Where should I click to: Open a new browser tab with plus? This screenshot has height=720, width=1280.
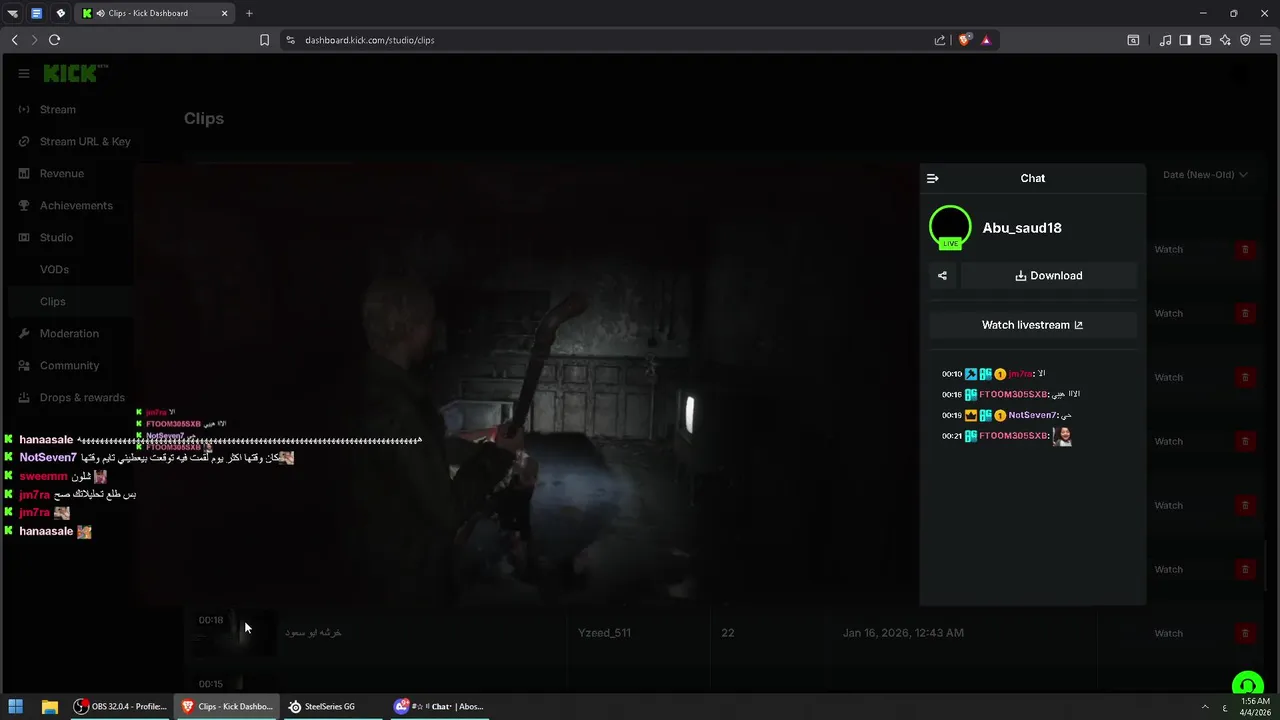[x=249, y=13]
